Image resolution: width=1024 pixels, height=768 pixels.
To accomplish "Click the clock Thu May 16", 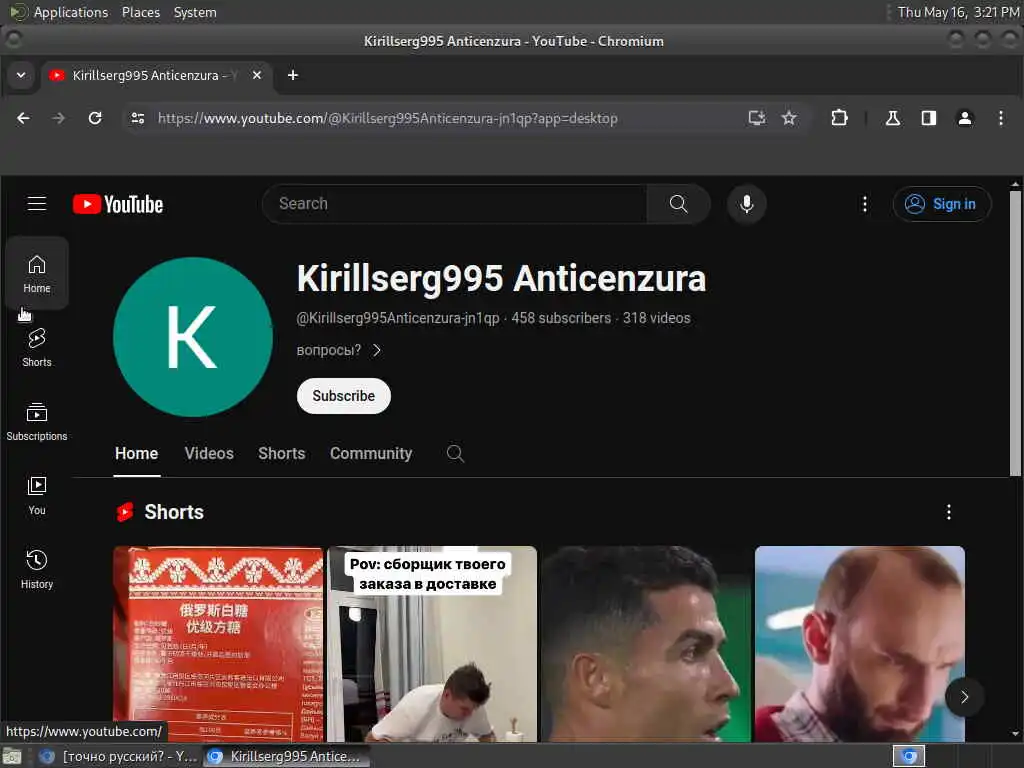I will 957,12.
